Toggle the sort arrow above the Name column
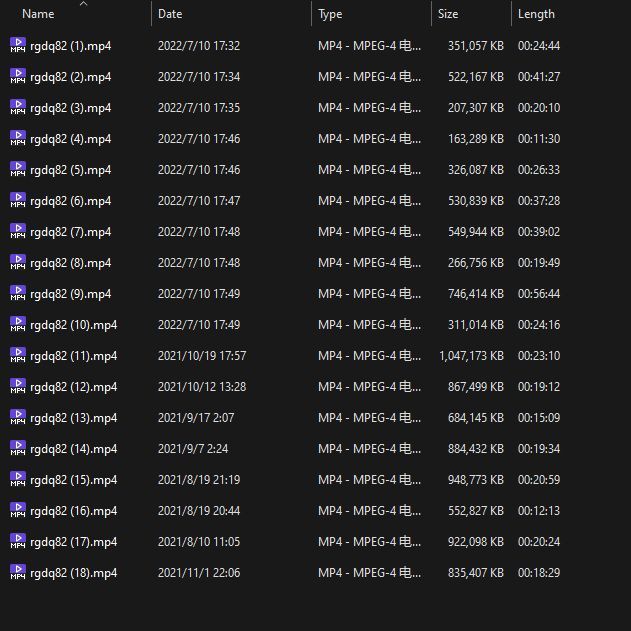Image resolution: width=631 pixels, height=631 pixels. (x=83, y=4)
